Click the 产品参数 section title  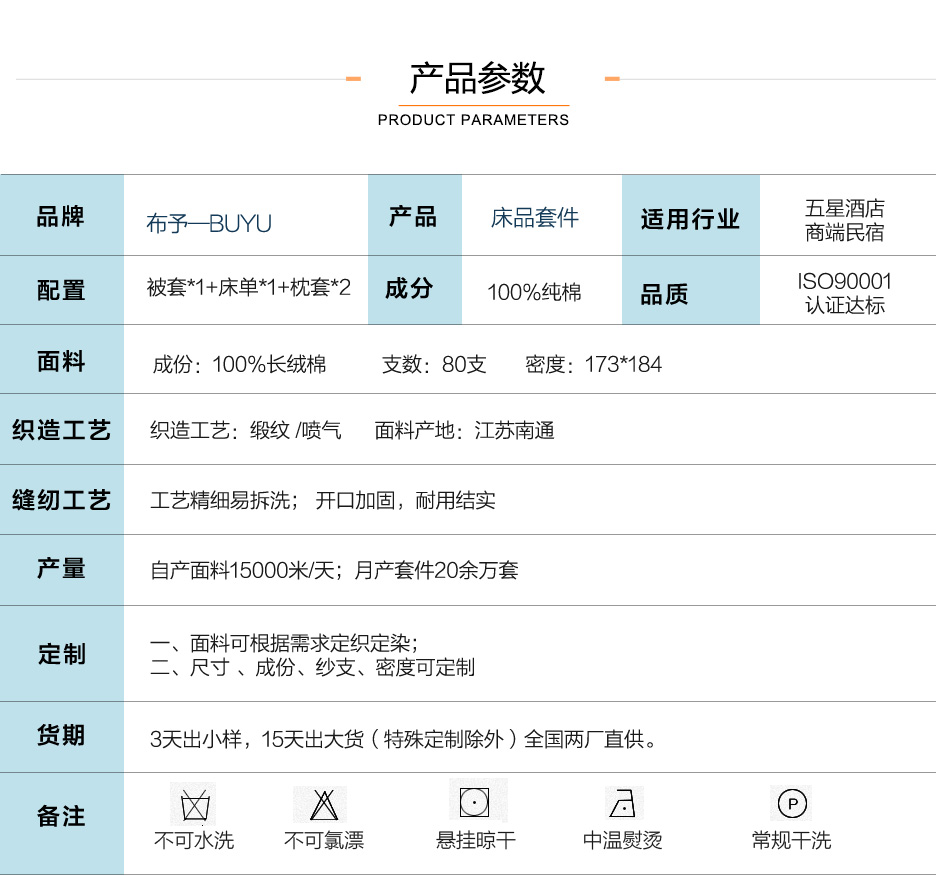pos(478,78)
